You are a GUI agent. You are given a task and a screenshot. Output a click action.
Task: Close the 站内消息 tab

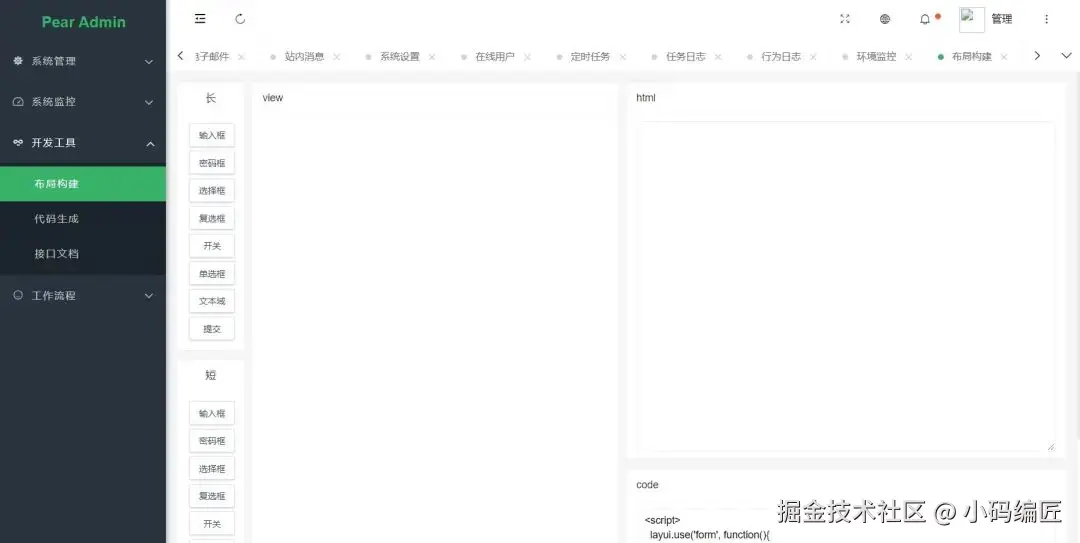(x=337, y=57)
